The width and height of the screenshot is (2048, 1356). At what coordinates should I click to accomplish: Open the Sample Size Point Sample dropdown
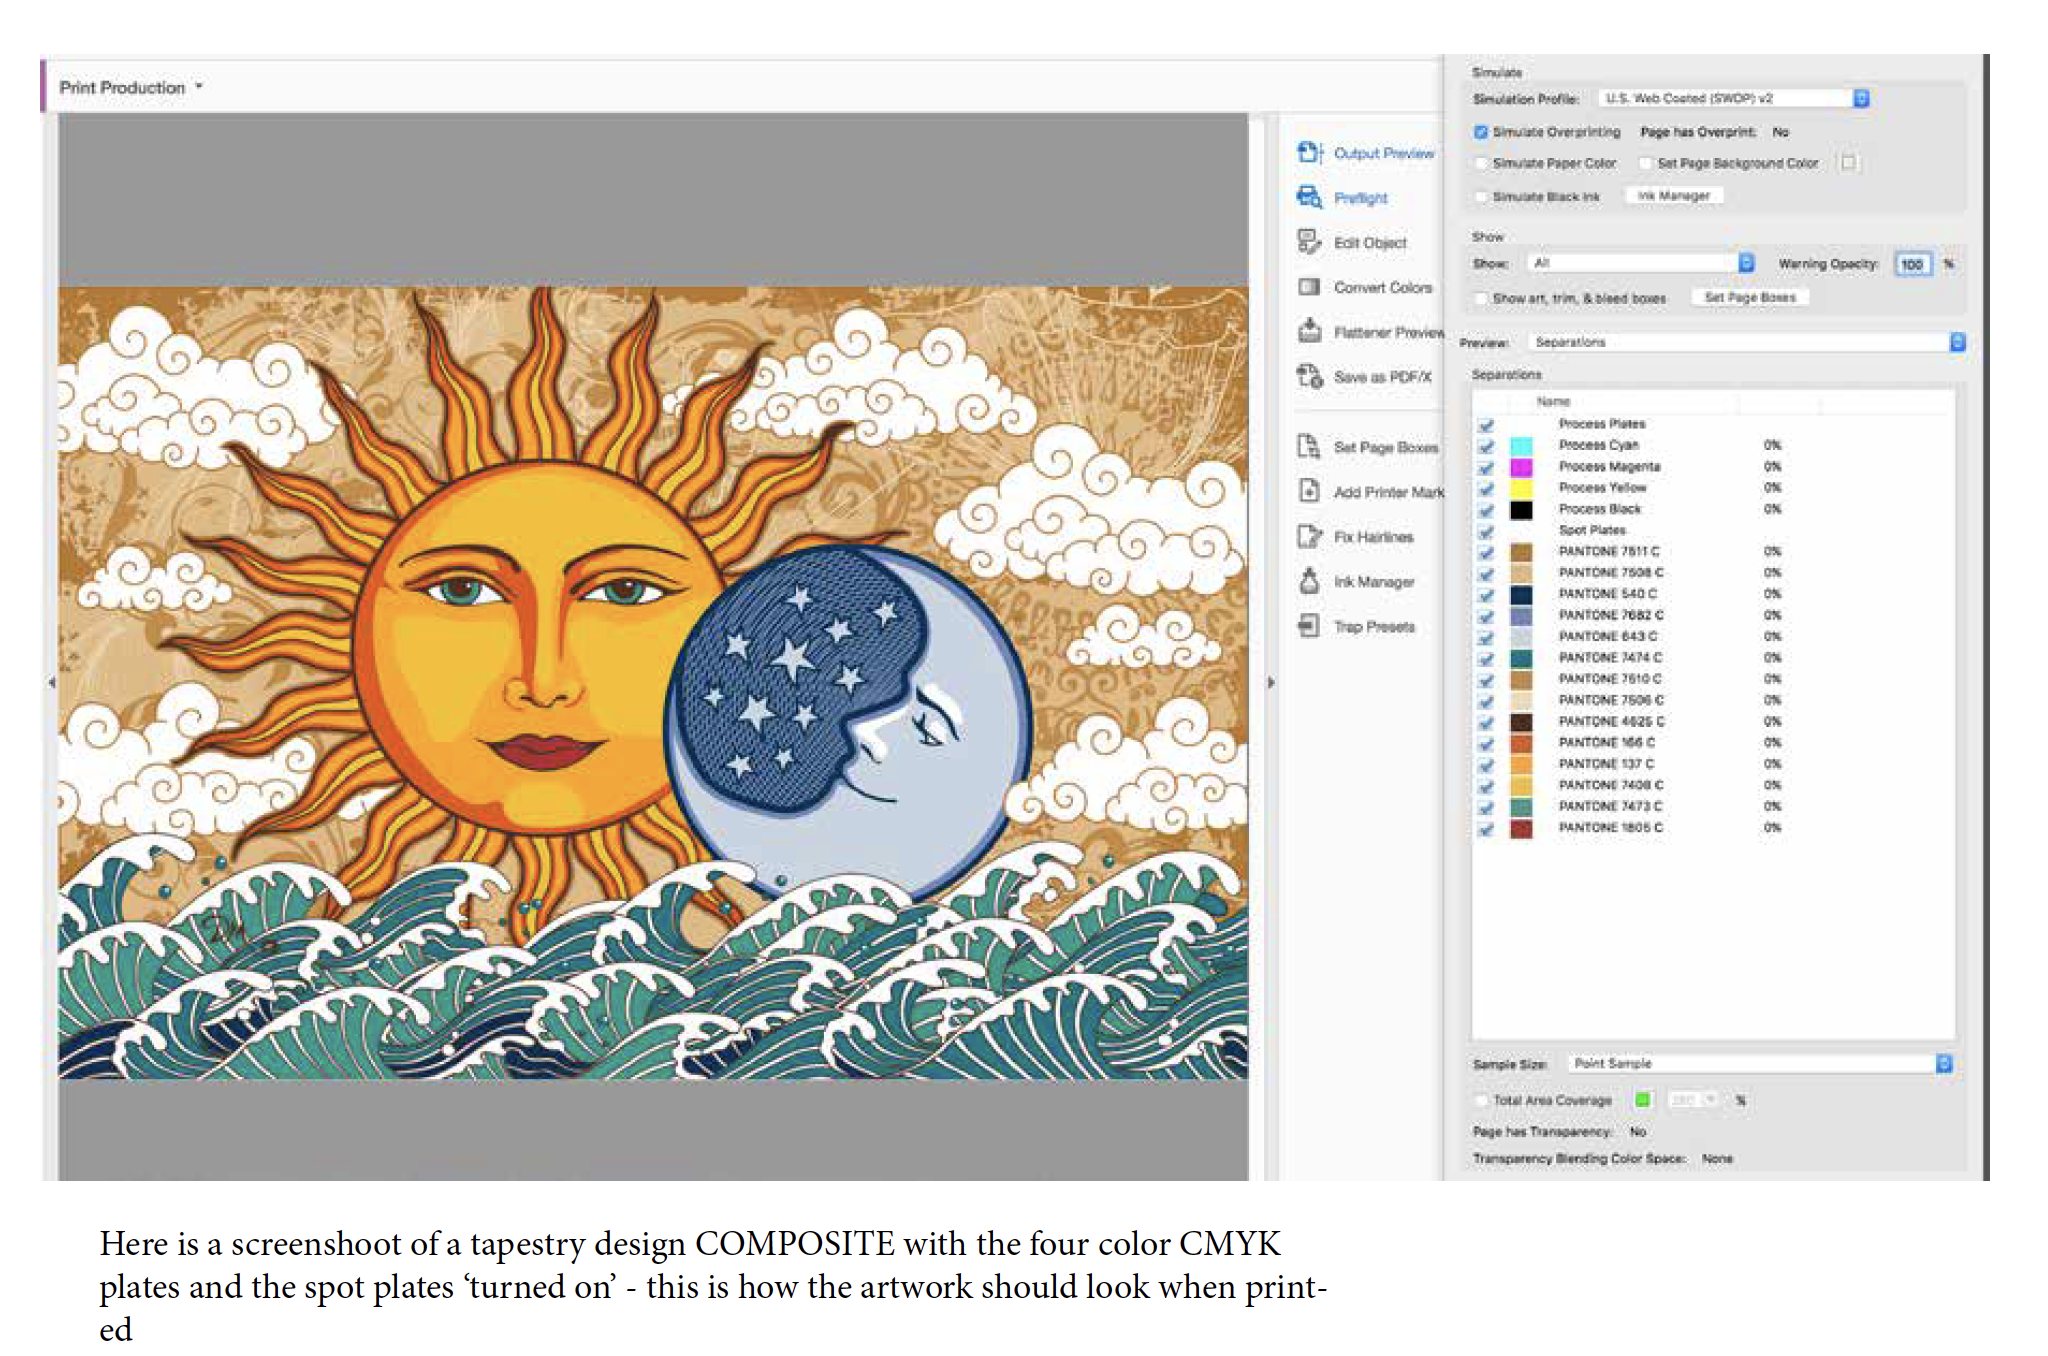point(1943,1064)
